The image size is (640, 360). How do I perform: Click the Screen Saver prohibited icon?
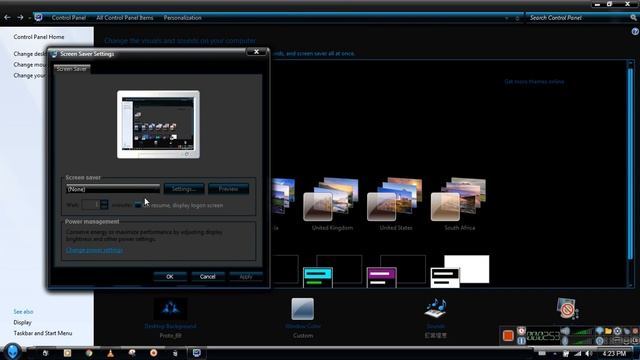pos(567,309)
